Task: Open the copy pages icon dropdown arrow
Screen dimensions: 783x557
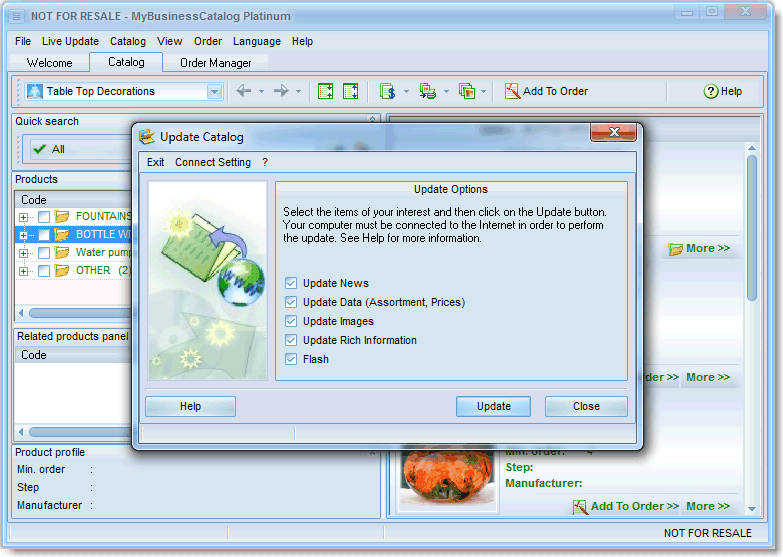Action: tap(483, 91)
